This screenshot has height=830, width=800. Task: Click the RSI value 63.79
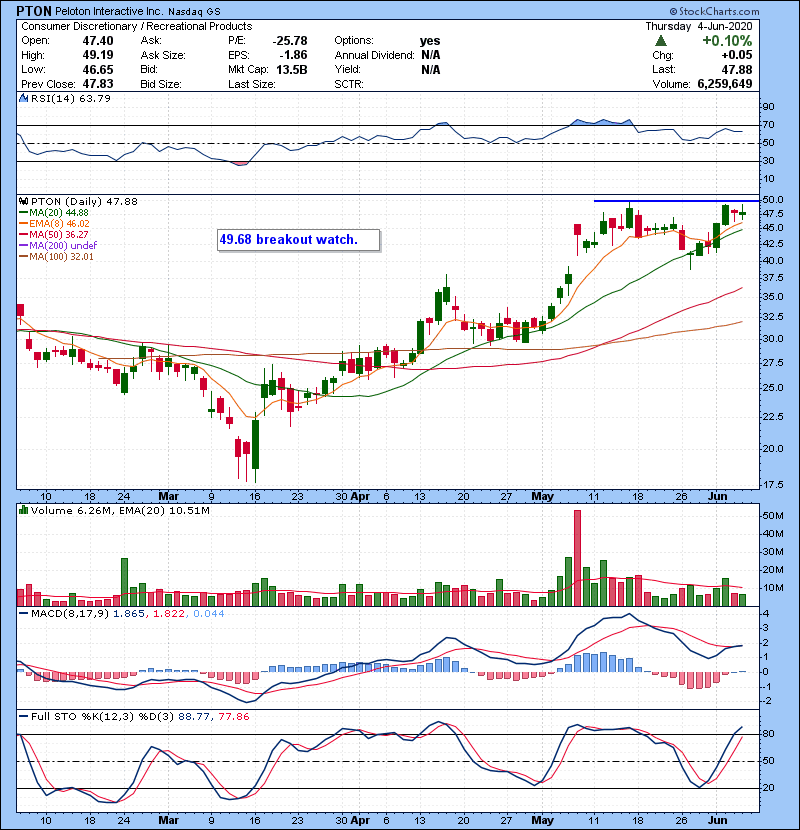click(95, 98)
